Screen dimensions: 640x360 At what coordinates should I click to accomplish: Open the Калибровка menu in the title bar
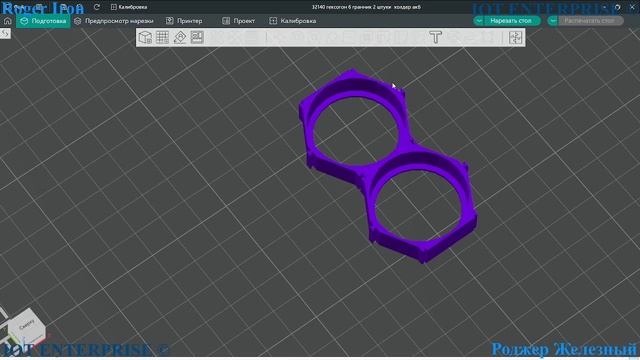(x=129, y=7)
